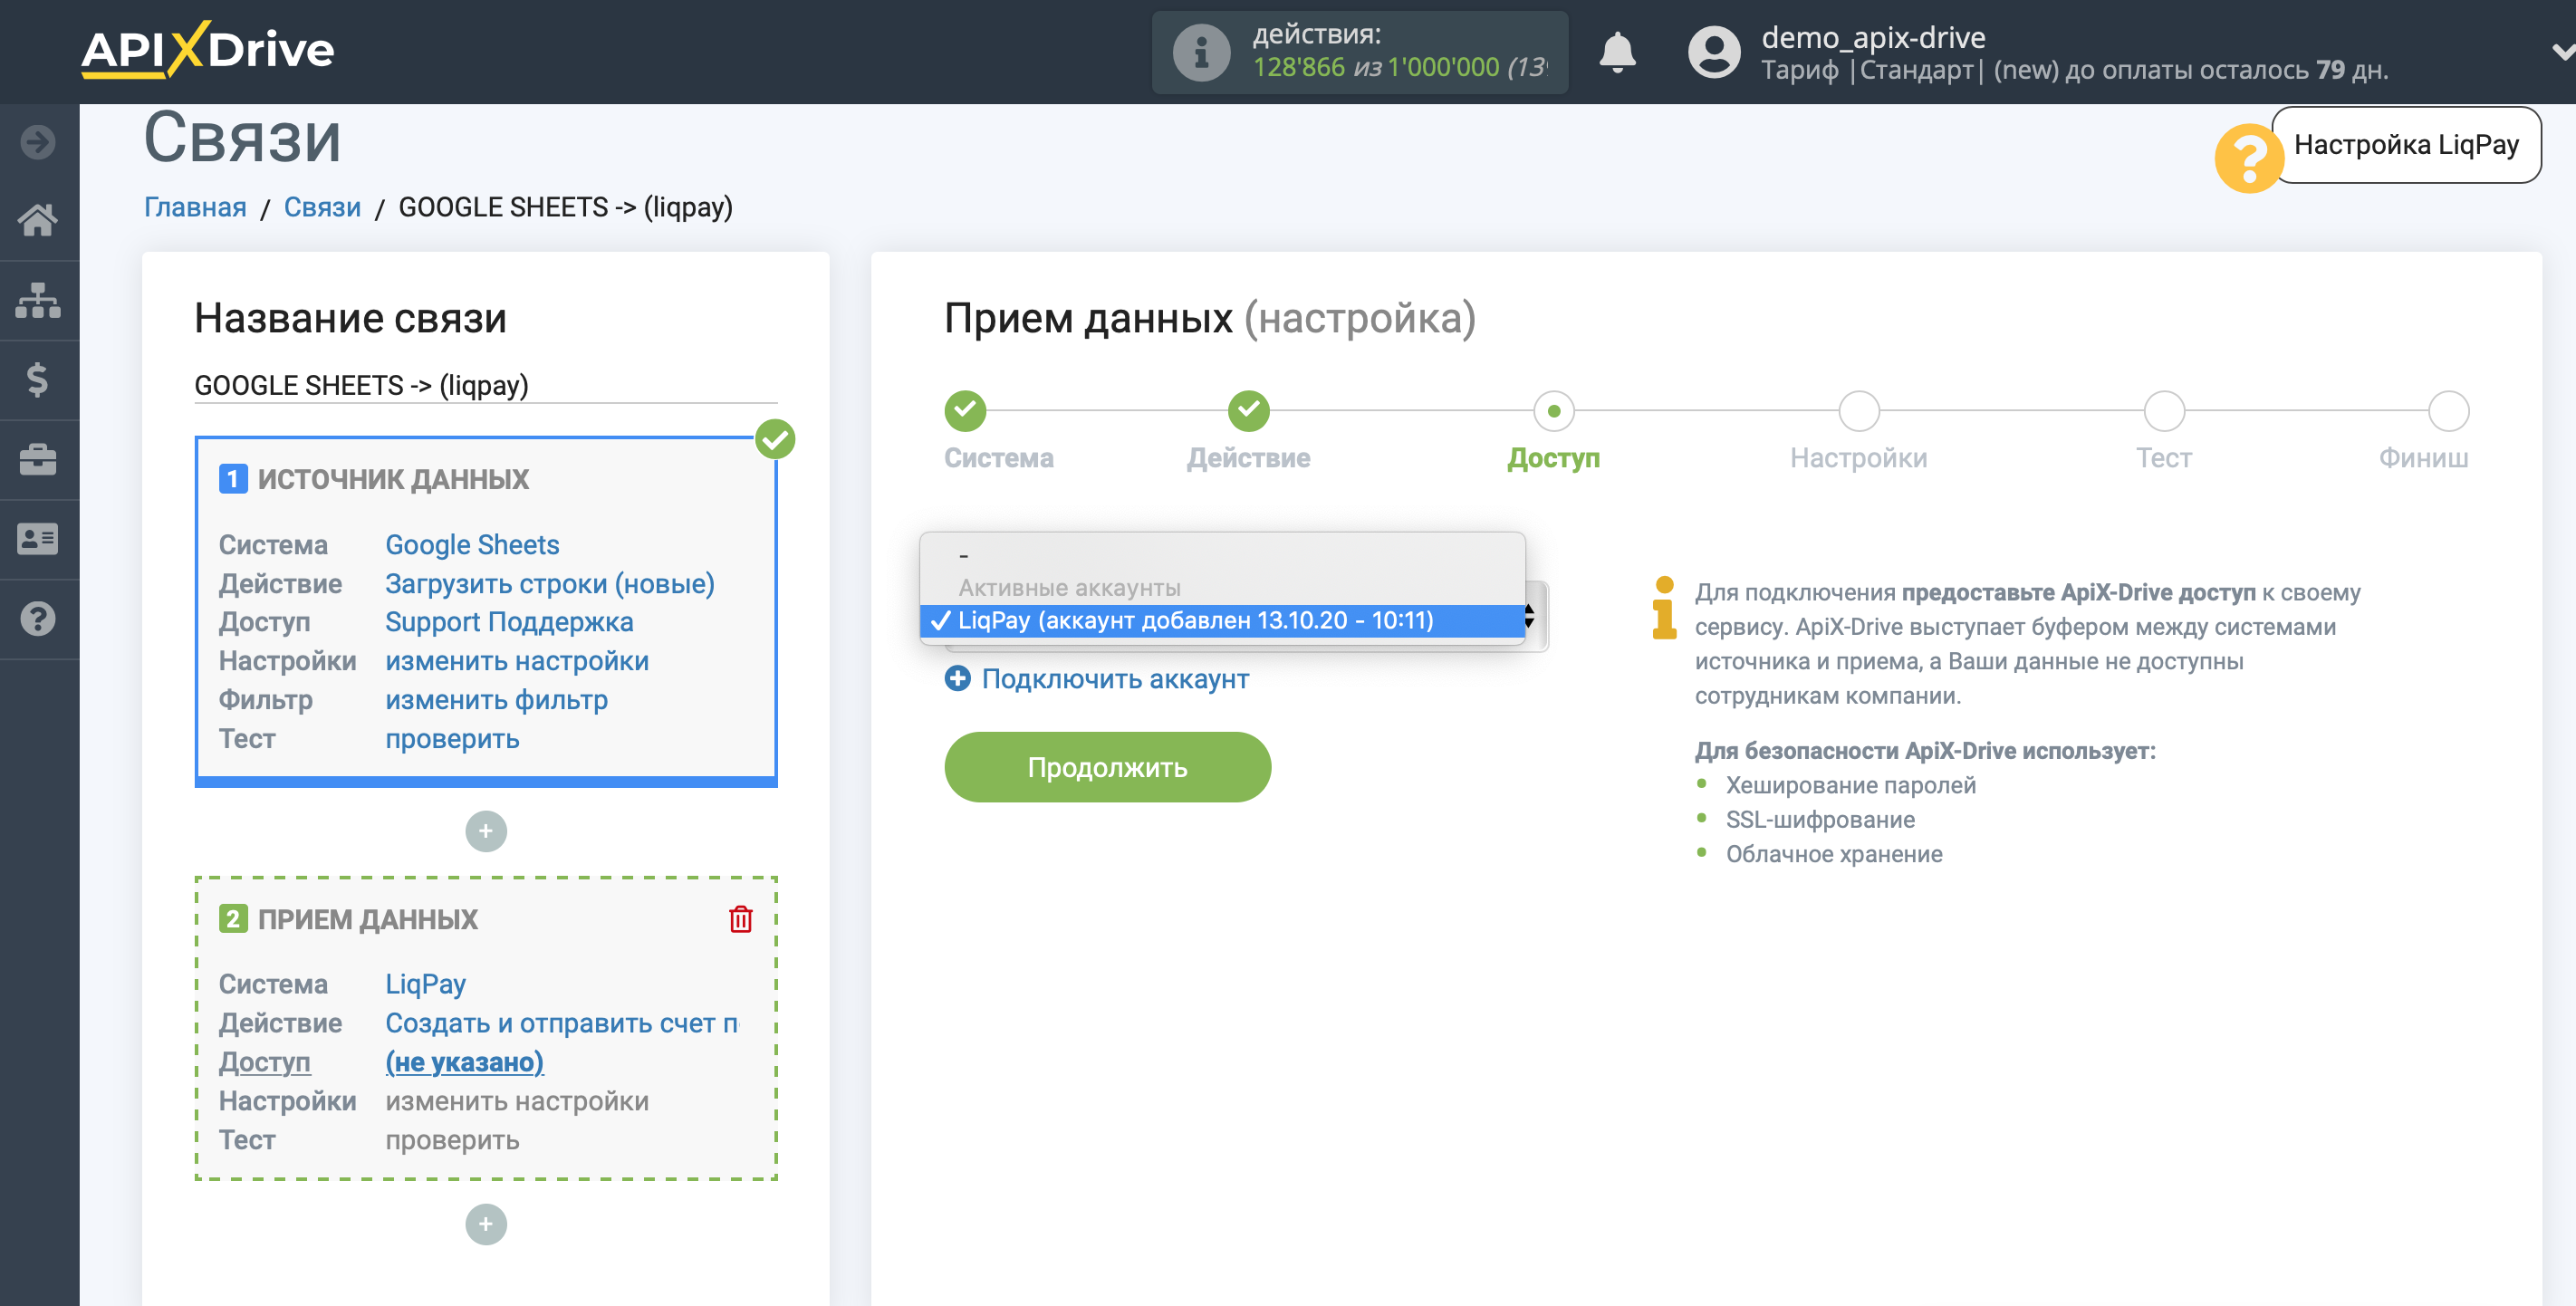The image size is (2576, 1306).
Task: Click the actions info icon
Action: pos(1201,52)
